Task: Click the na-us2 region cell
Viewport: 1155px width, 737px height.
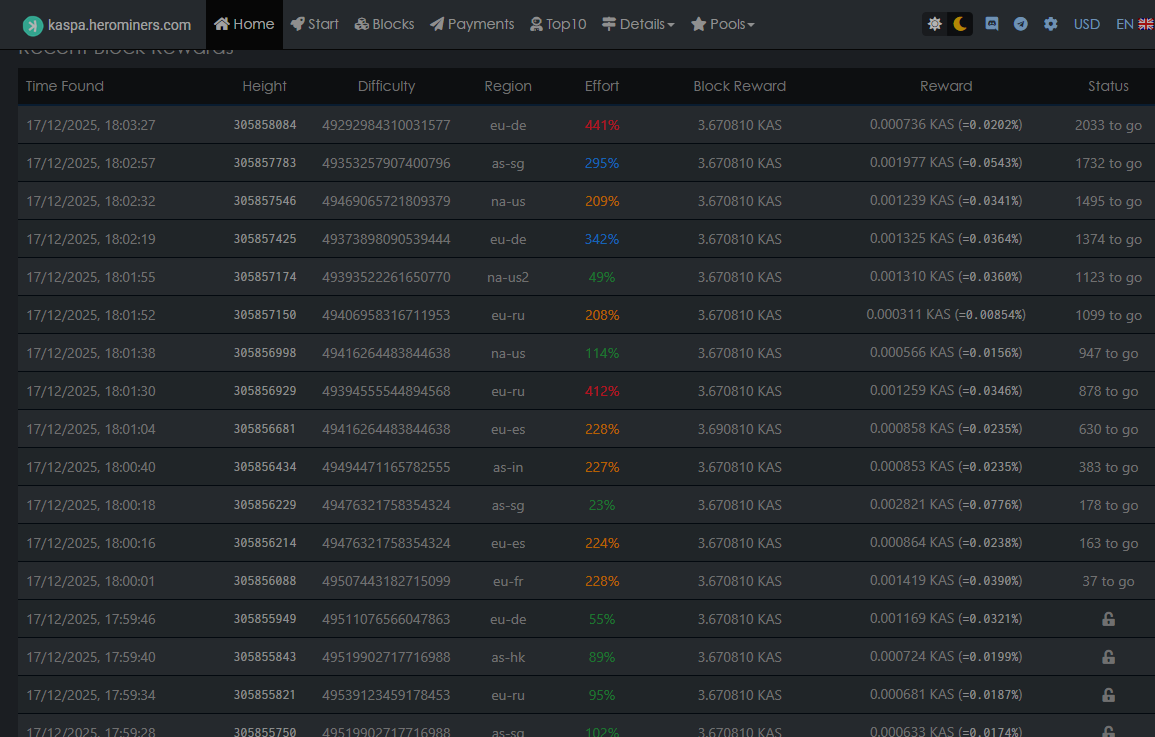Action: coord(508,277)
